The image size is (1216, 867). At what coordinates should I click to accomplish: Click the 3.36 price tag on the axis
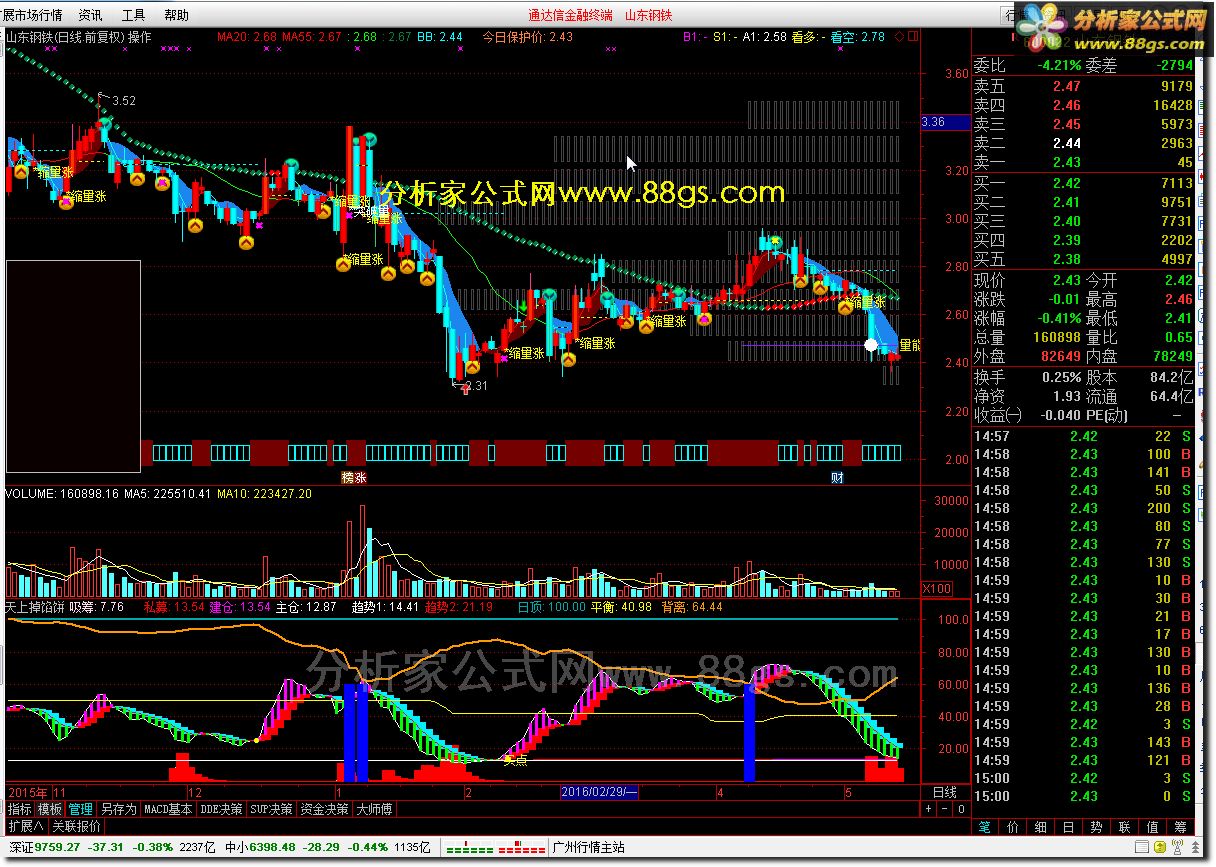945,122
